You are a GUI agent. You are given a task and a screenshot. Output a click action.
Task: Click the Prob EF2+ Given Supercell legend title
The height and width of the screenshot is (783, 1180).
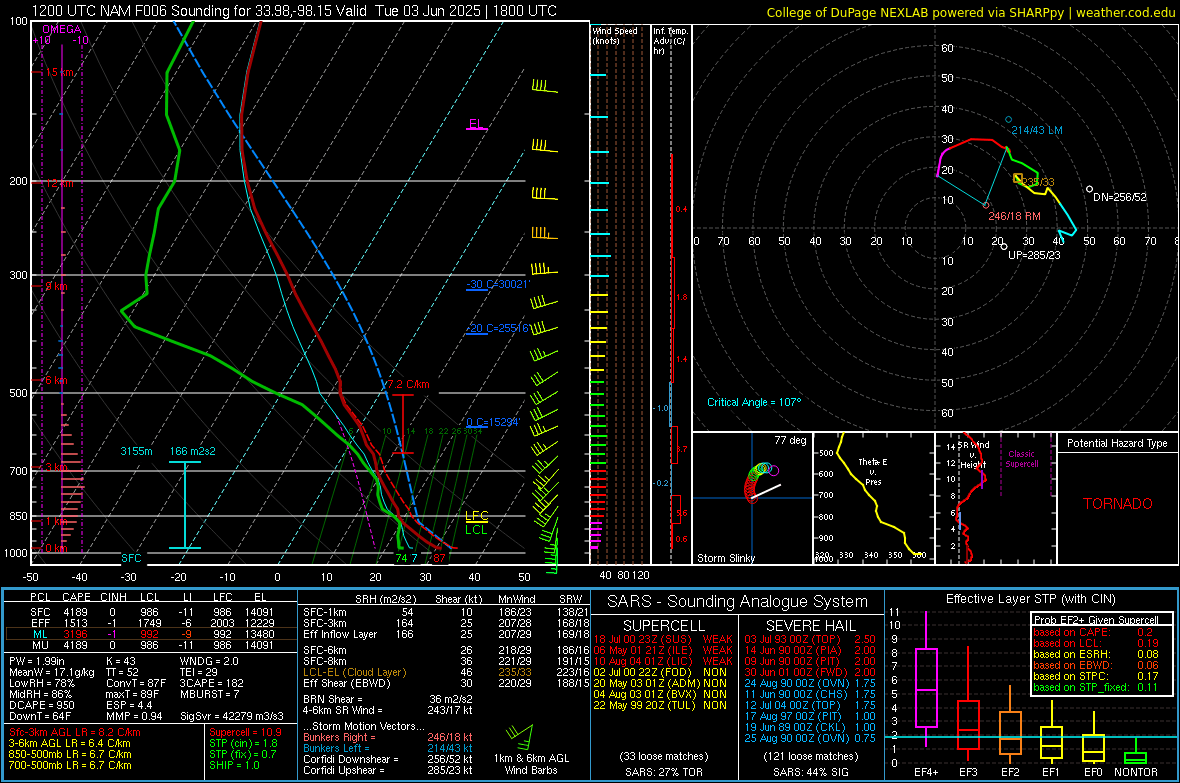point(1096,620)
